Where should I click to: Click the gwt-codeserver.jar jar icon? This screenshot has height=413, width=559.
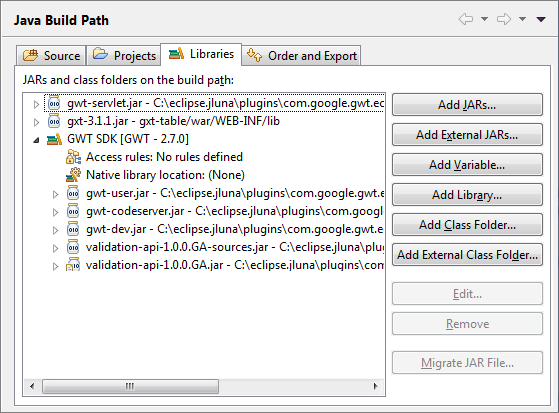(73, 211)
